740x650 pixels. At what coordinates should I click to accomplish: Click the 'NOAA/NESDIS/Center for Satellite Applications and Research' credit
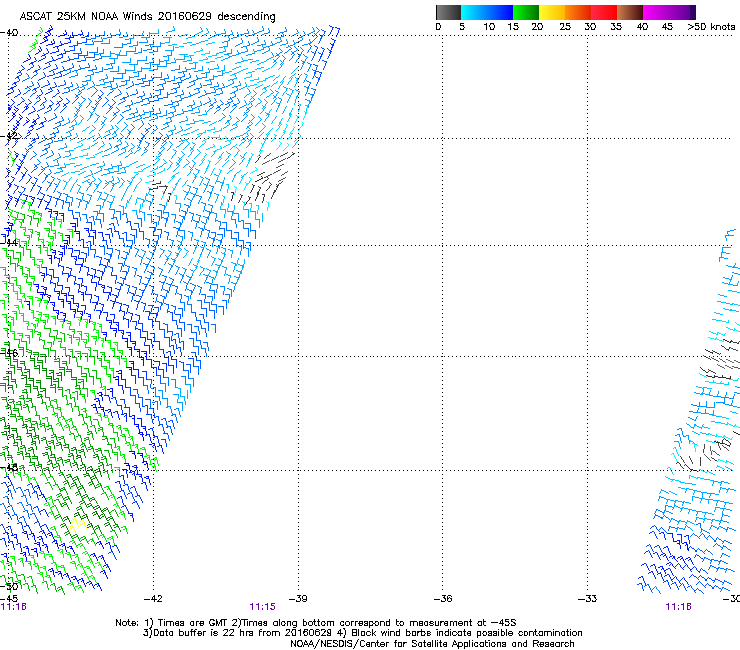coord(432,643)
